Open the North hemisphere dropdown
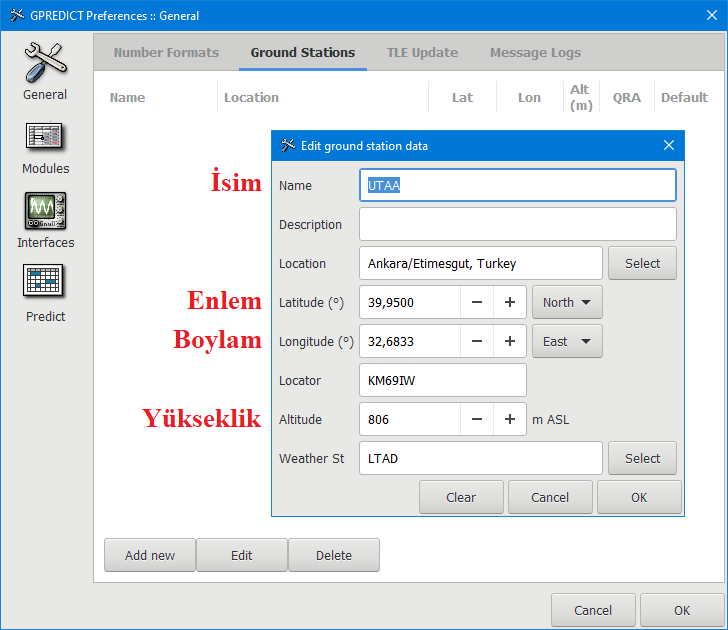 (x=567, y=302)
